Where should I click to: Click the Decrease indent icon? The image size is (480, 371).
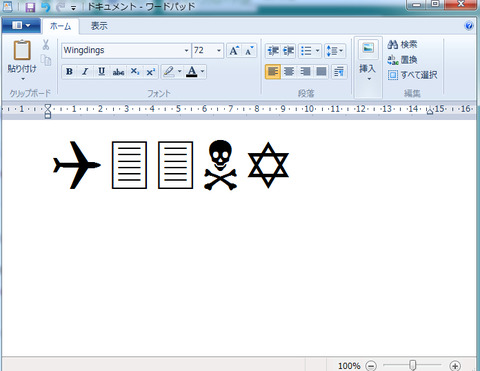tap(273, 51)
